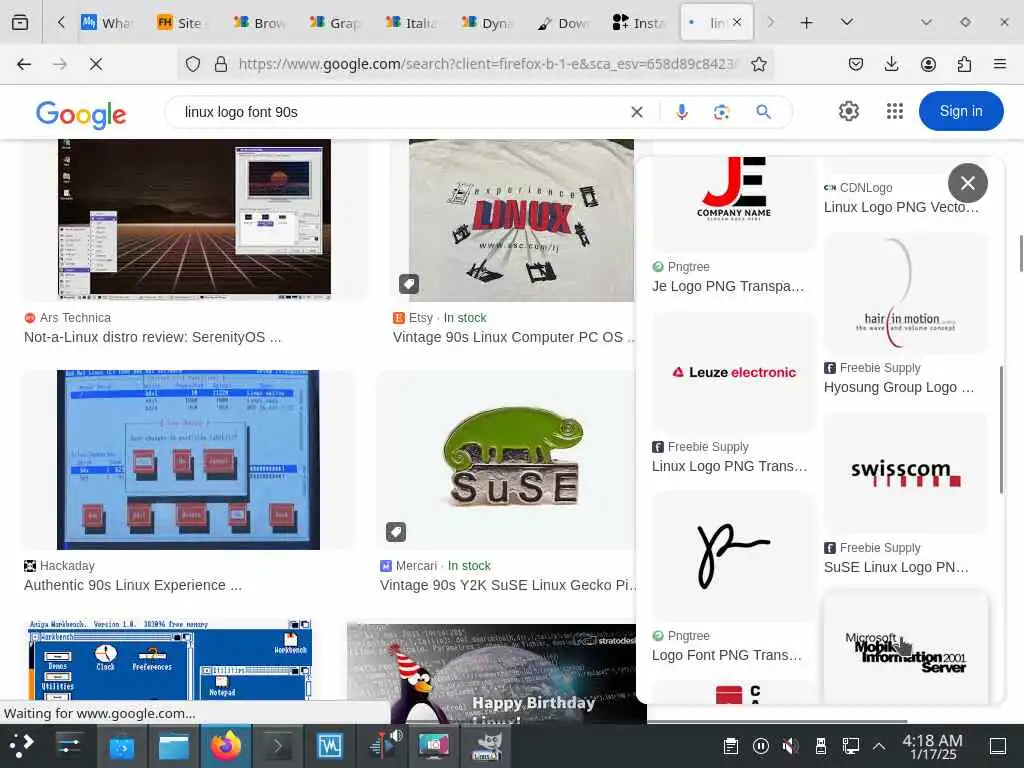The image size is (1024, 768).
Task: Open the Firefox account menu
Action: (x=928, y=64)
